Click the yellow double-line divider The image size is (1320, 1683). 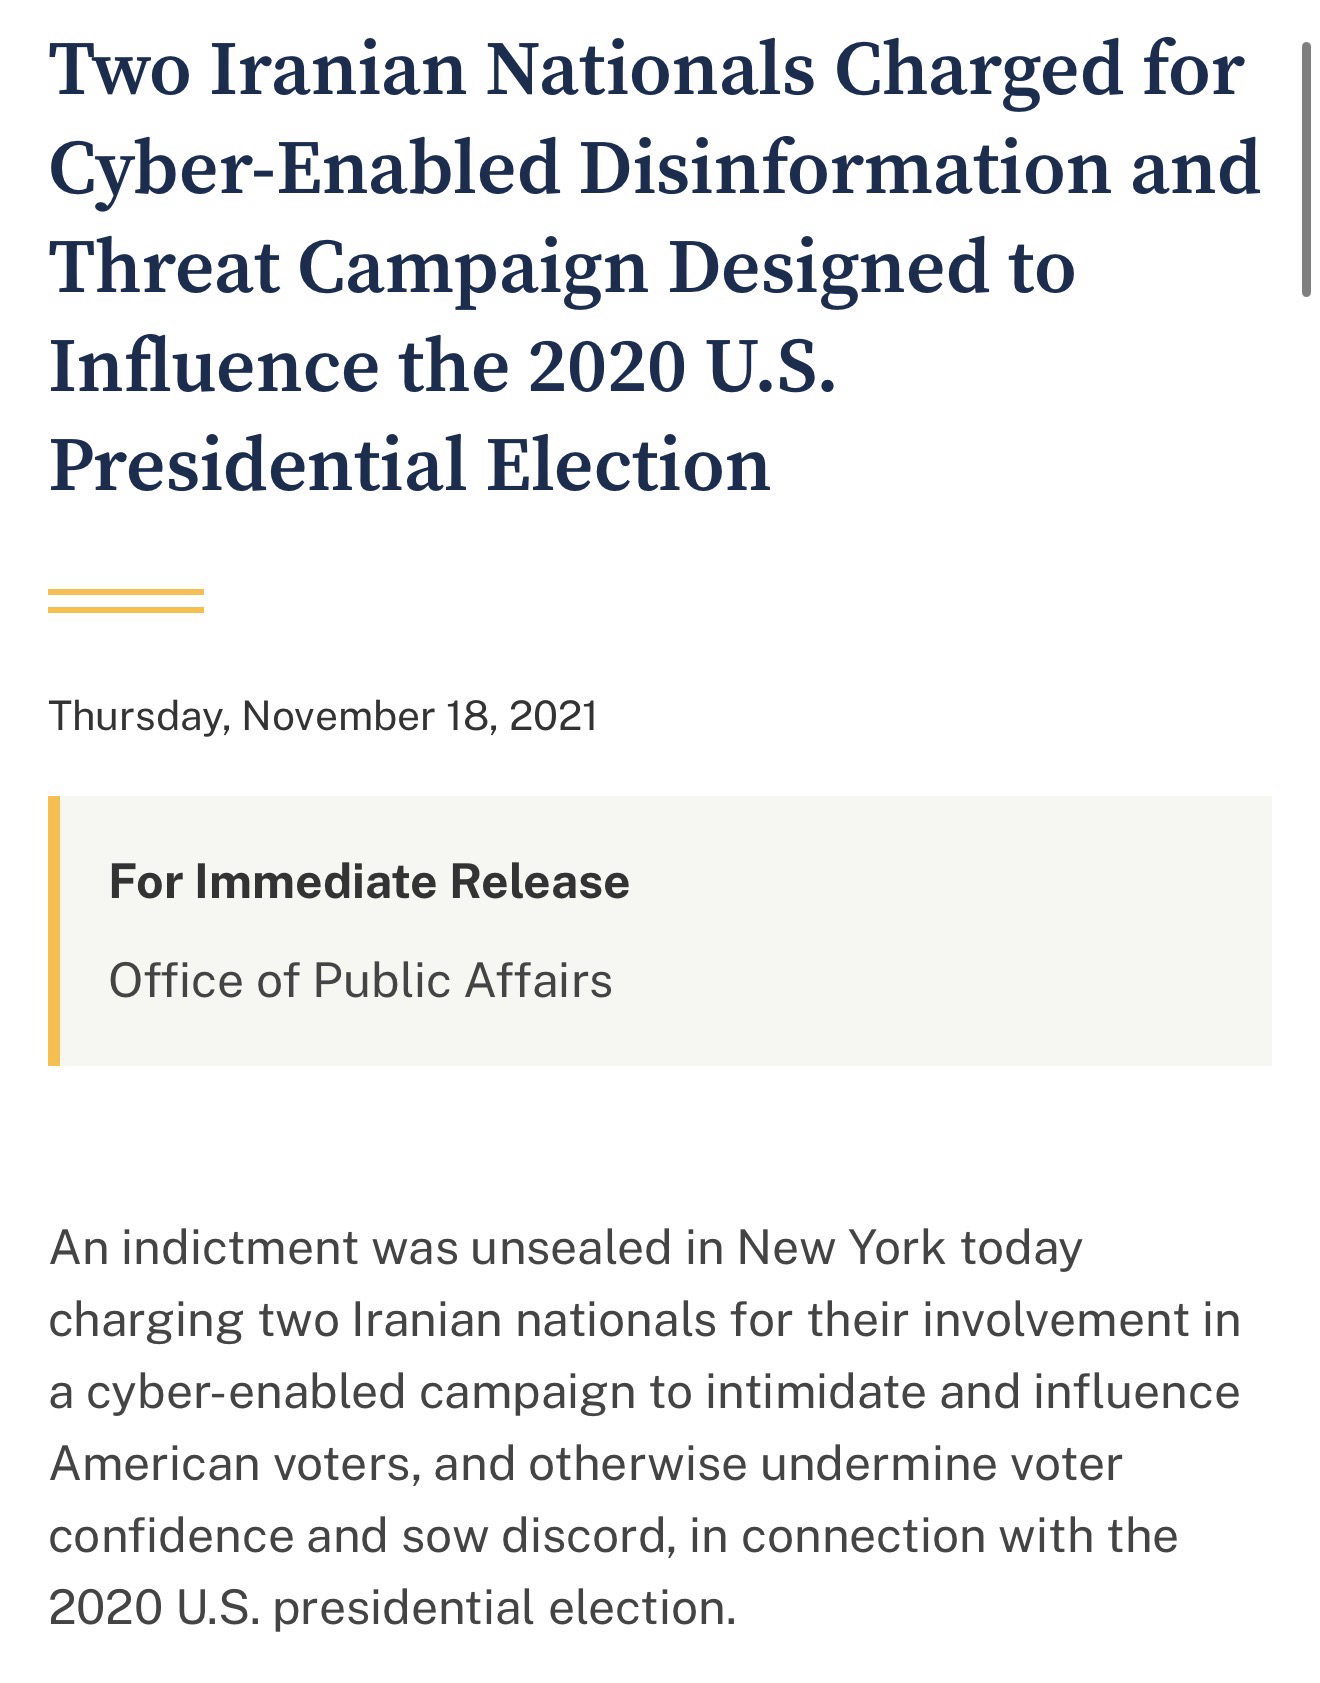coord(126,600)
